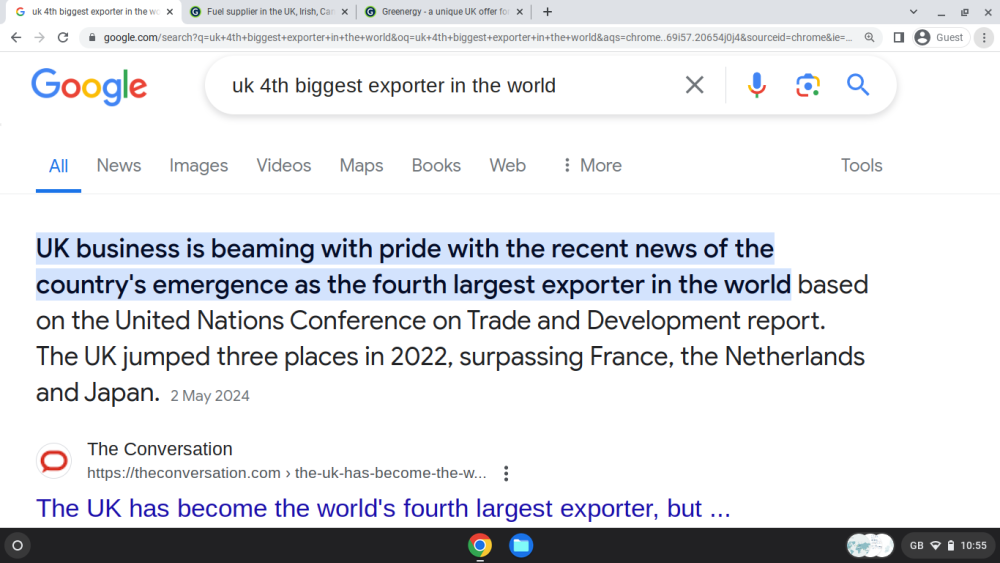Open the ChromeOS launcher button
The width and height of the screenshot is (1000, 563).
[x=18, y=545]
